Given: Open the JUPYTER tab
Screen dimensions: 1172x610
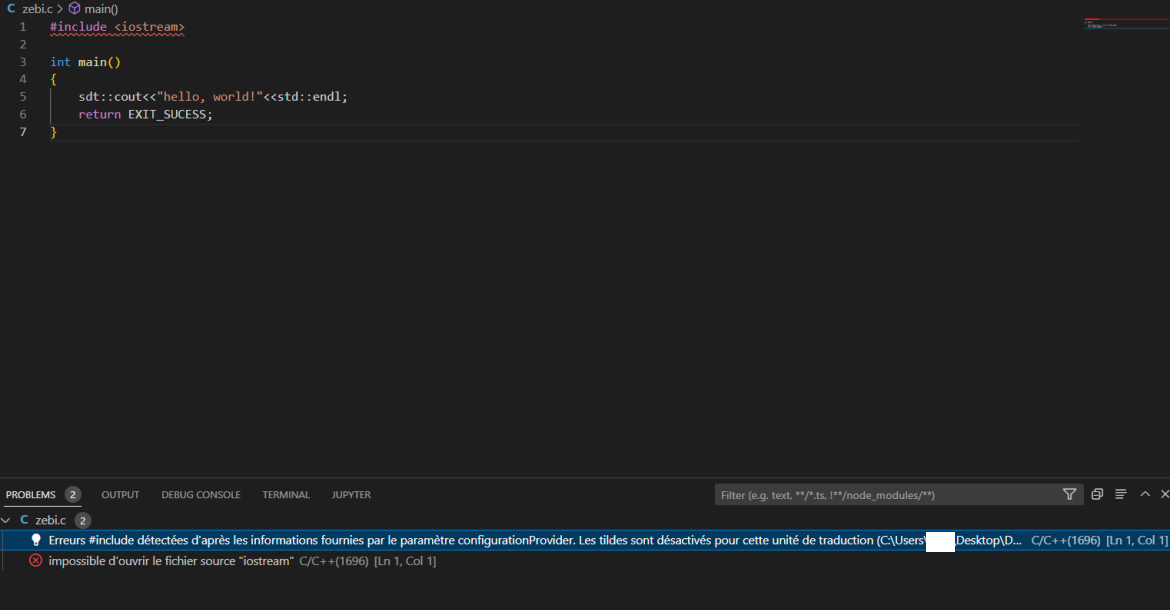Looking at the screenshot, I should click(x=351, y=495).
